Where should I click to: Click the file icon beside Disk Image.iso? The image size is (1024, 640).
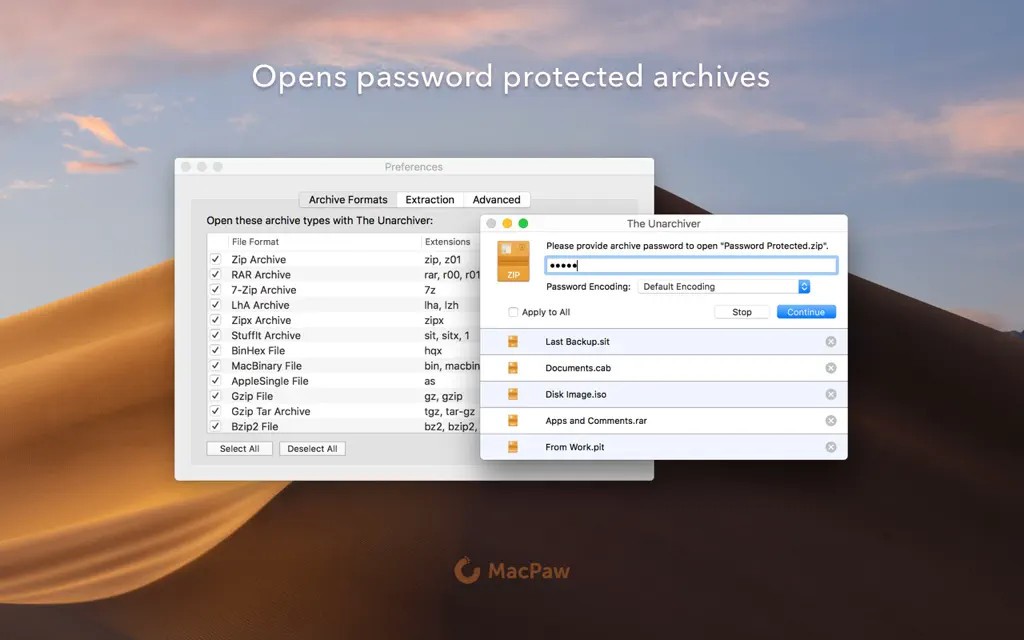click(513, 394)
